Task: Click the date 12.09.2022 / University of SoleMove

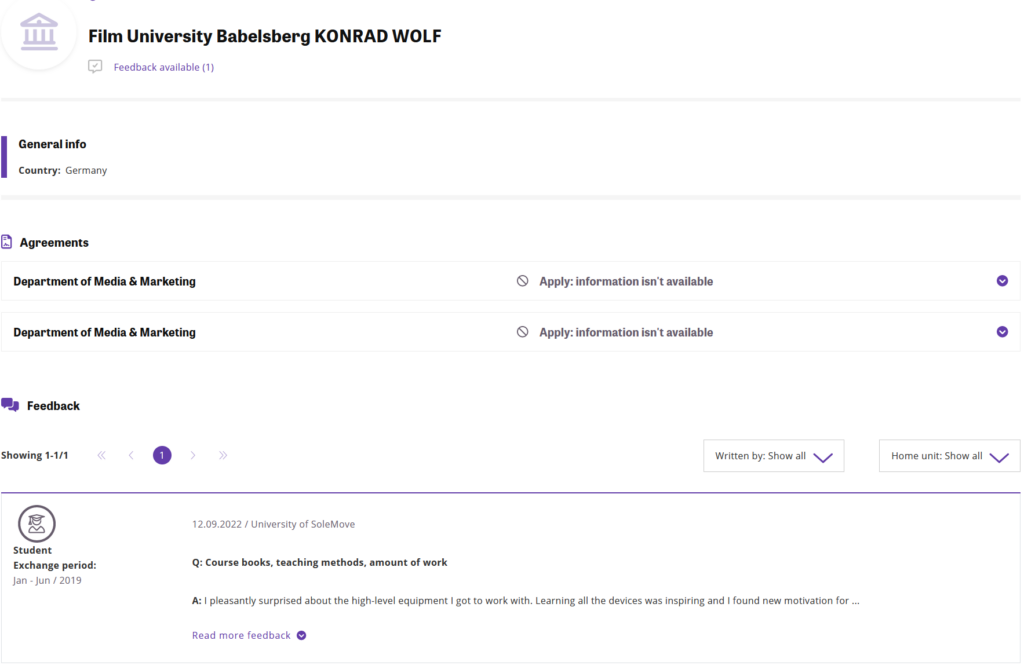Action: click(274, 524)
